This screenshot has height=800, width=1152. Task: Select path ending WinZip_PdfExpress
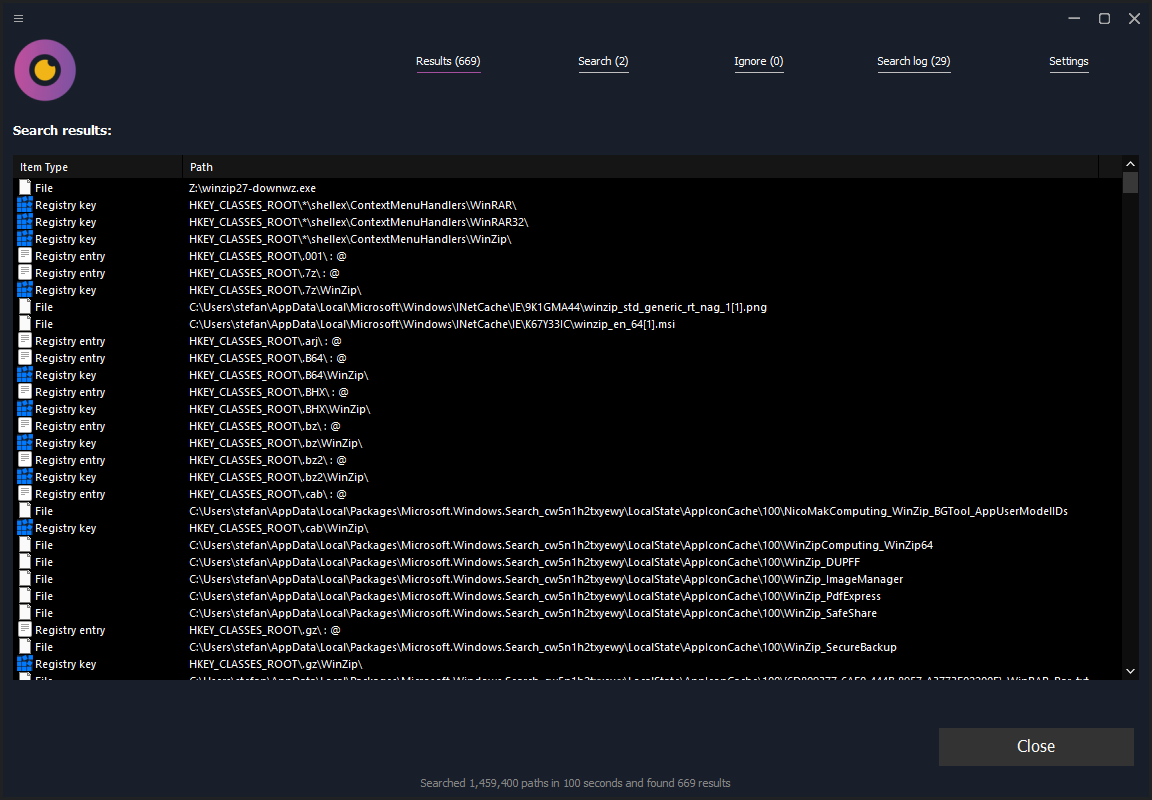click(535, 596)
